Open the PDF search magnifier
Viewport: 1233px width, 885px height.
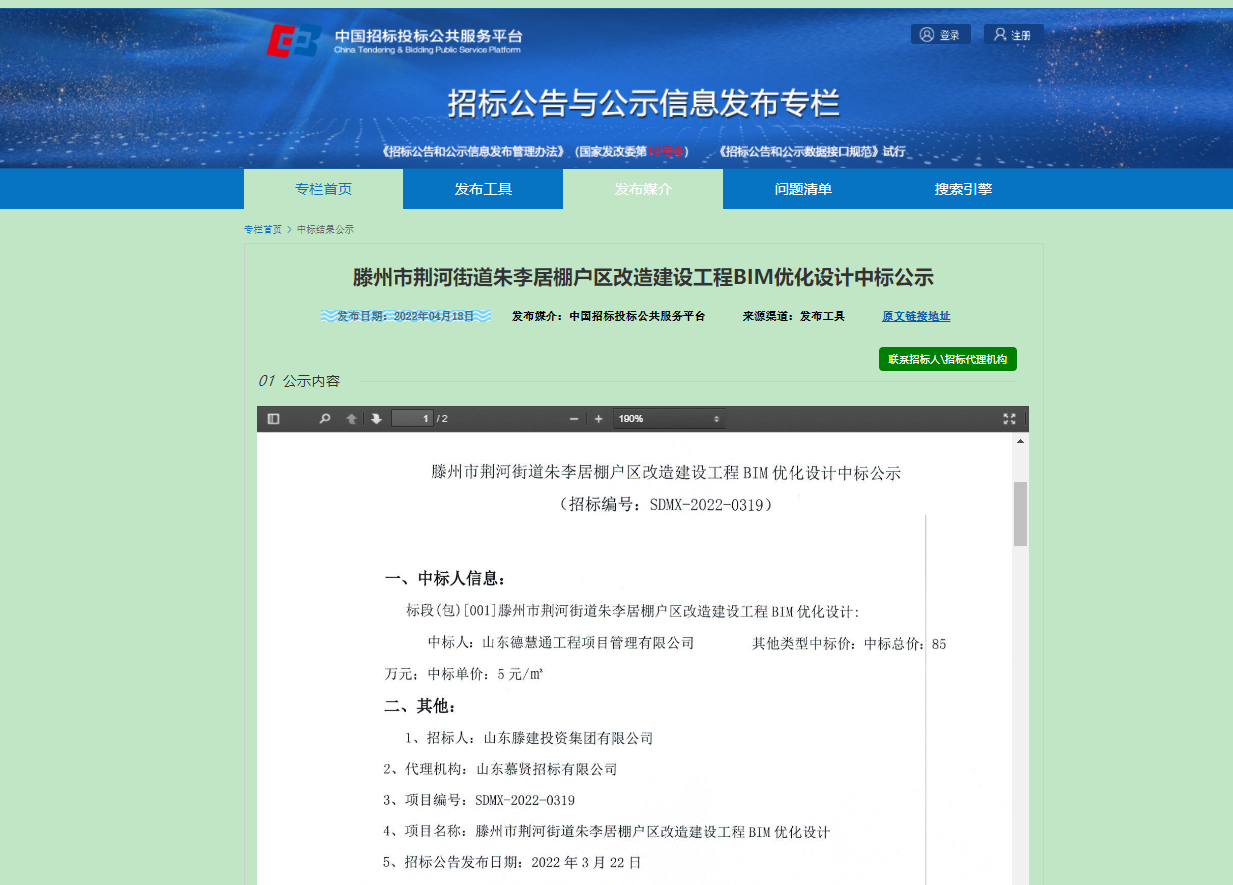[324, 418]
